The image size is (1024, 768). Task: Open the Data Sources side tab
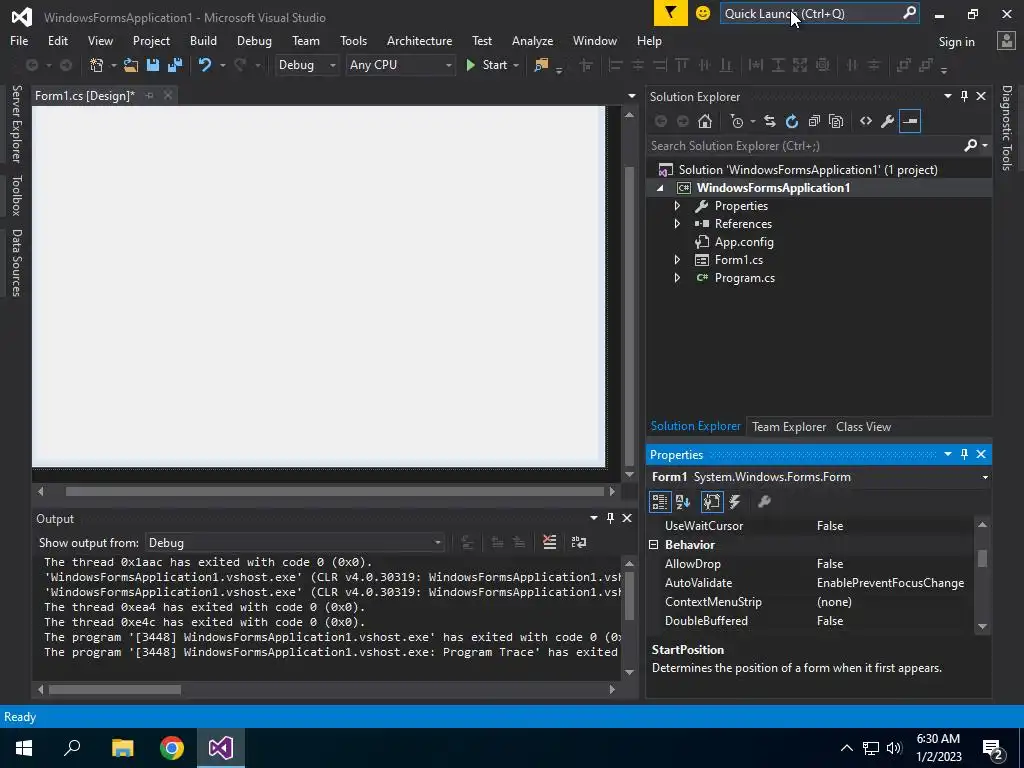point(16,263)
